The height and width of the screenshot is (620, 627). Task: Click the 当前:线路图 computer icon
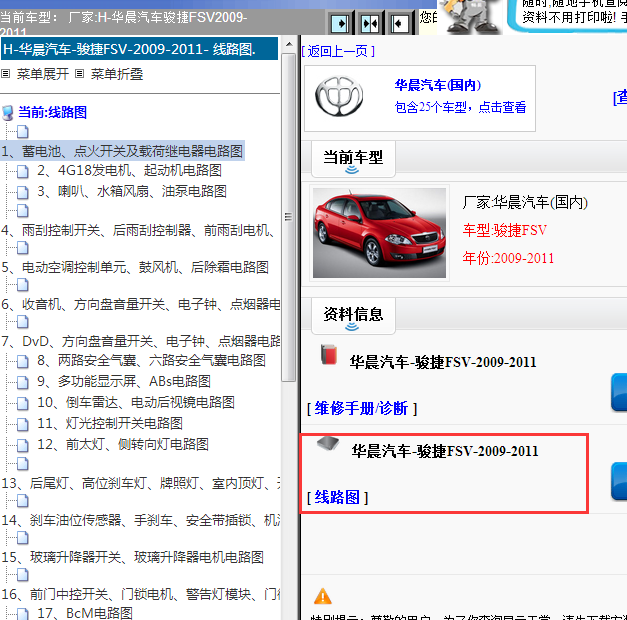[8, 113]
